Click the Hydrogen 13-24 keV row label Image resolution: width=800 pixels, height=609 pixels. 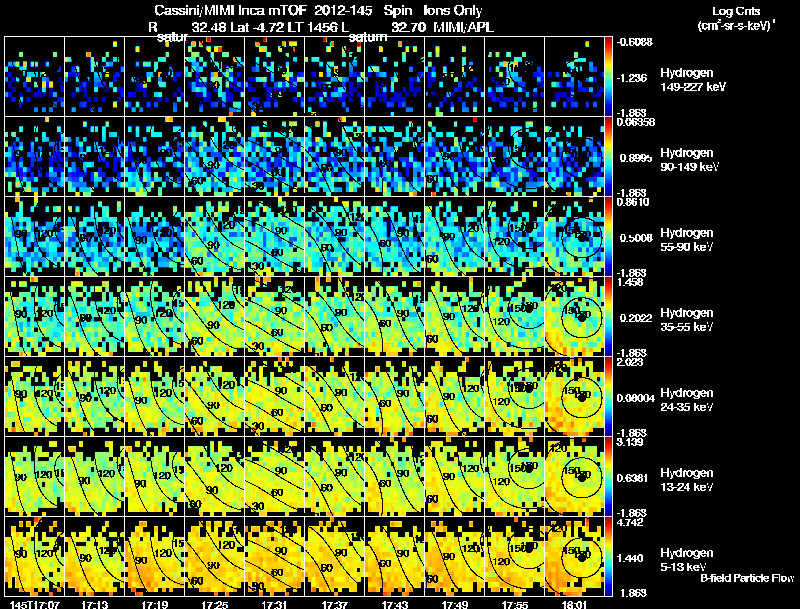pos(687,480)
